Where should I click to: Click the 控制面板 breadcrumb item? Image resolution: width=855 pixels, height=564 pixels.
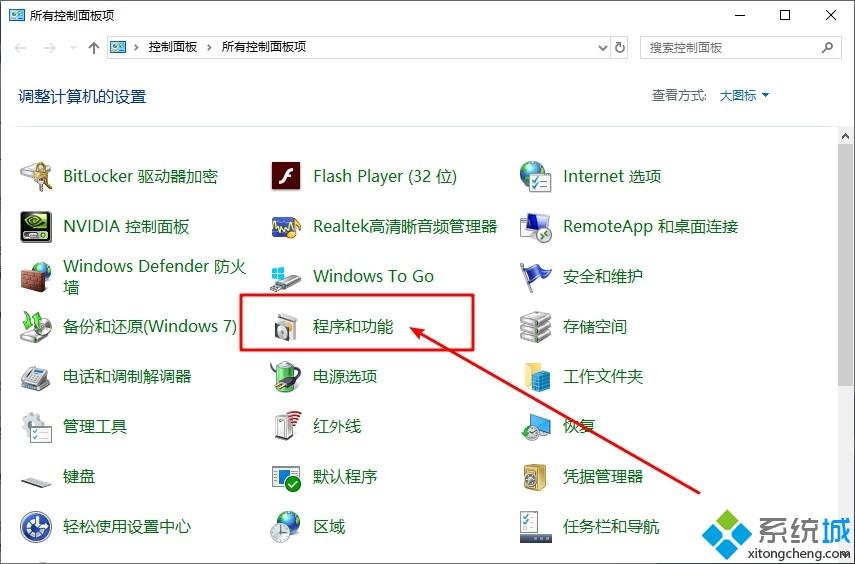172,47
